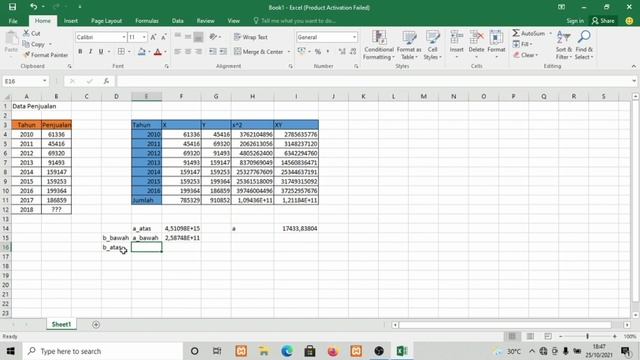The image size is (640, 360).
Task: Open Windows Start menu
Action: pos(10,351)
